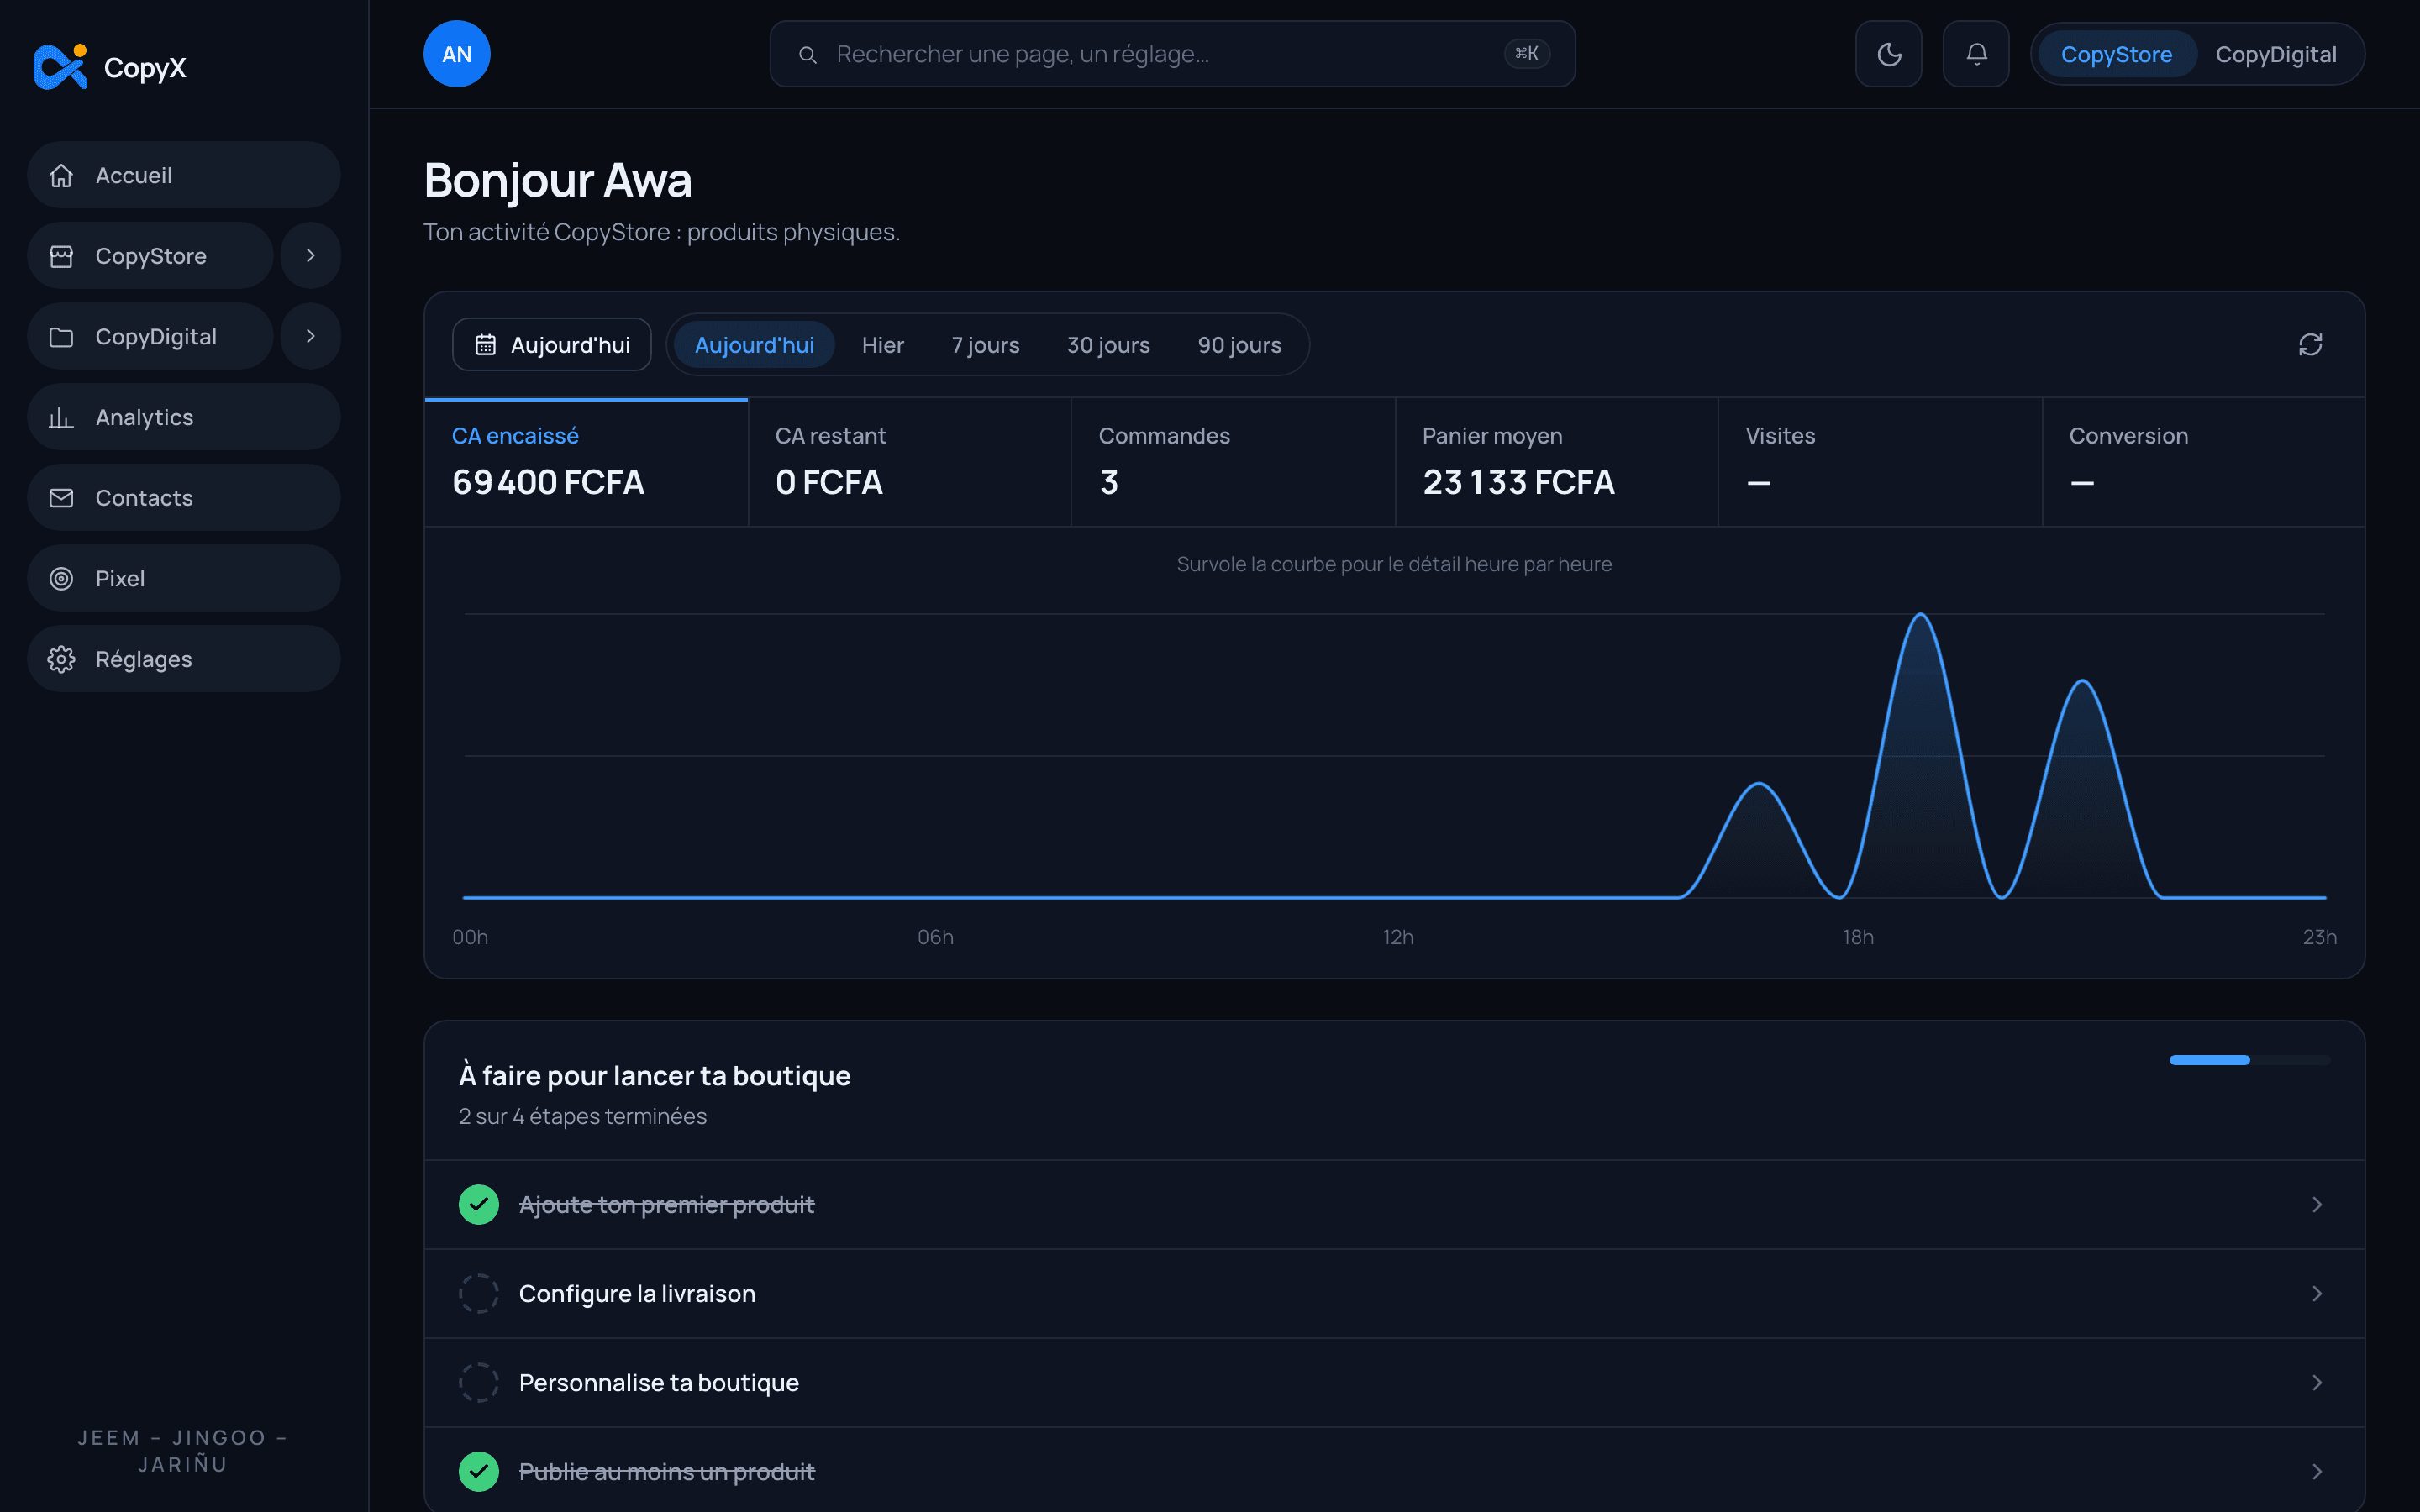
Task: Click the green check for 'Ajoute ton premier produit'
Action: pos(479,1205)
